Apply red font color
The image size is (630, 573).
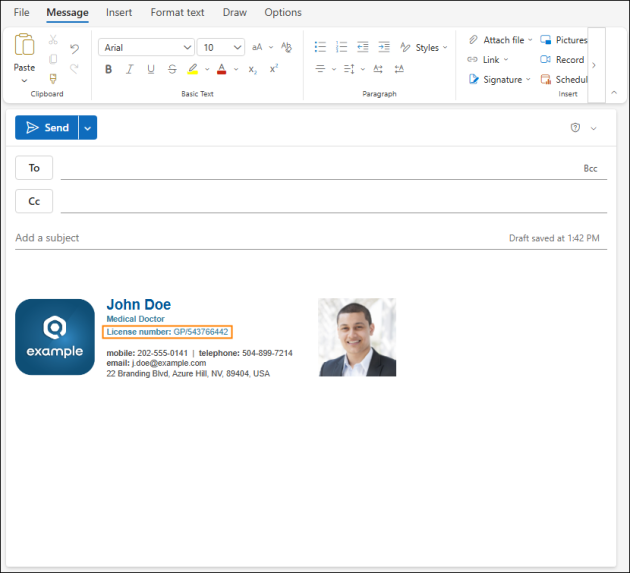(221, 69)
